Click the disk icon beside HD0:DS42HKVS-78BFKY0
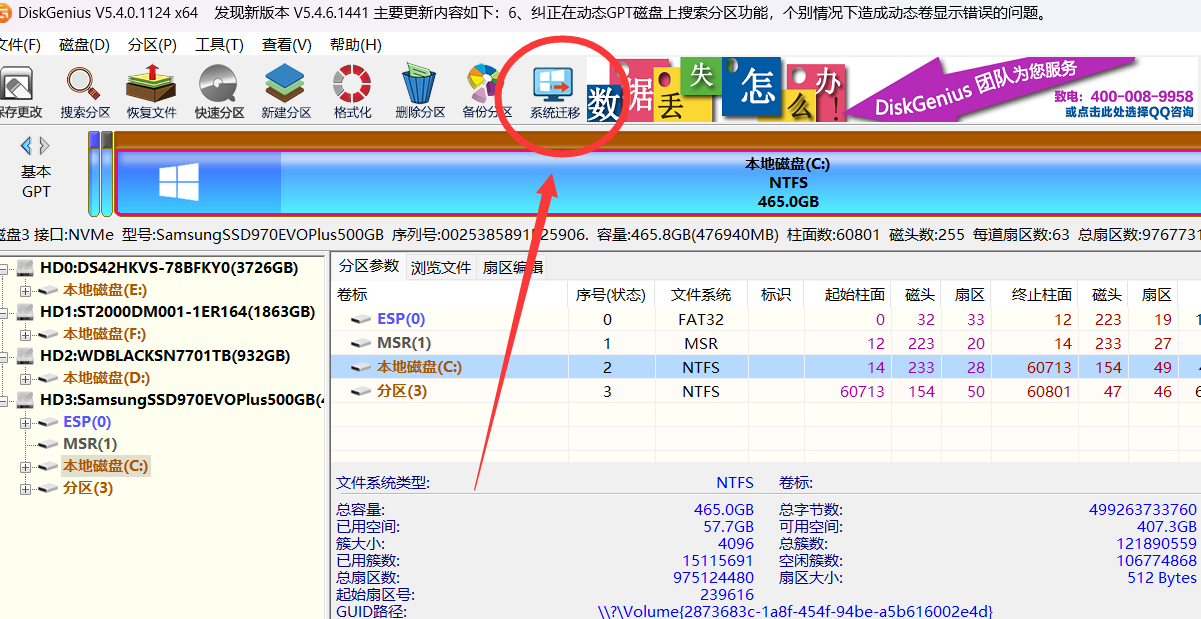Screen dimensions: 1201x619 tap(26, 269)
